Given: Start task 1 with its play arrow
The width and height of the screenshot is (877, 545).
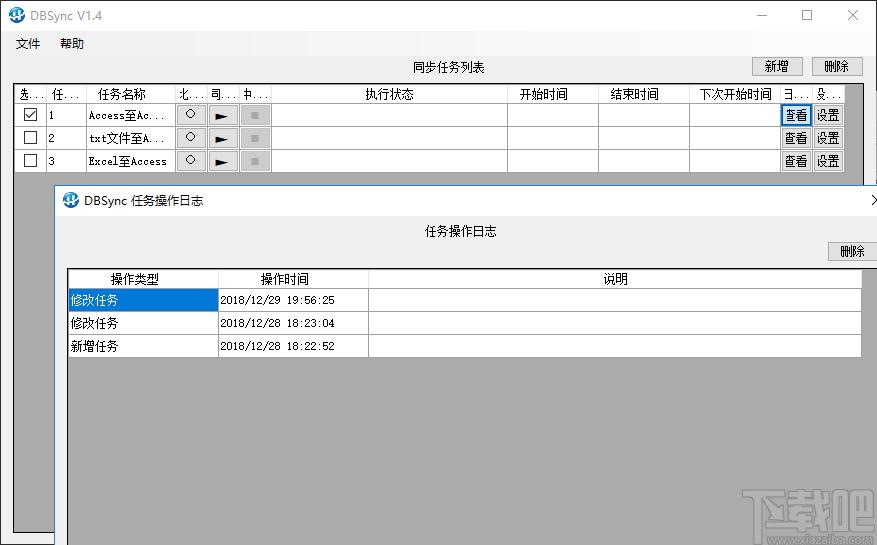Looking at the screenshot, I should 223,115.
